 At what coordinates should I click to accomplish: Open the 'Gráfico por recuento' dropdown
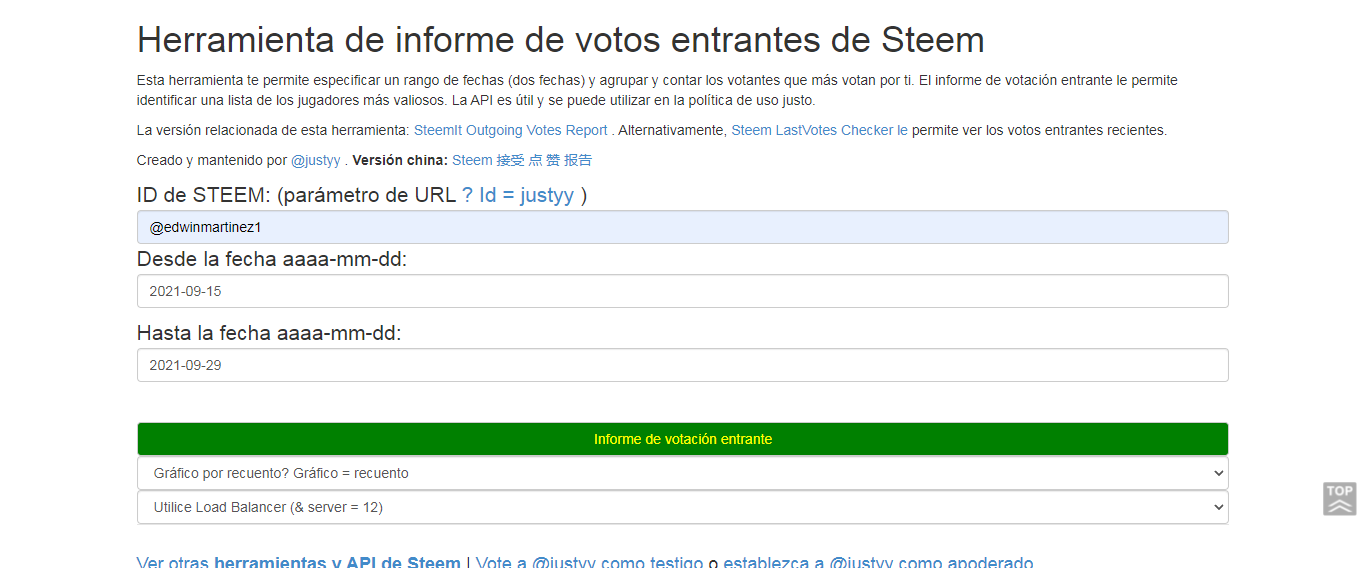tap(682, 473)
